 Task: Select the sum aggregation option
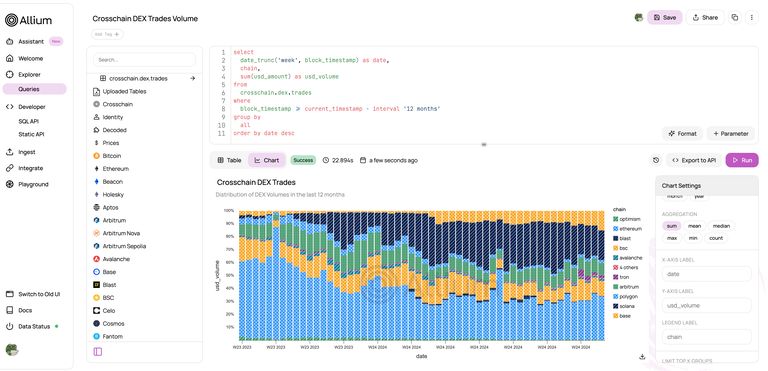click(x=671, y=226)
